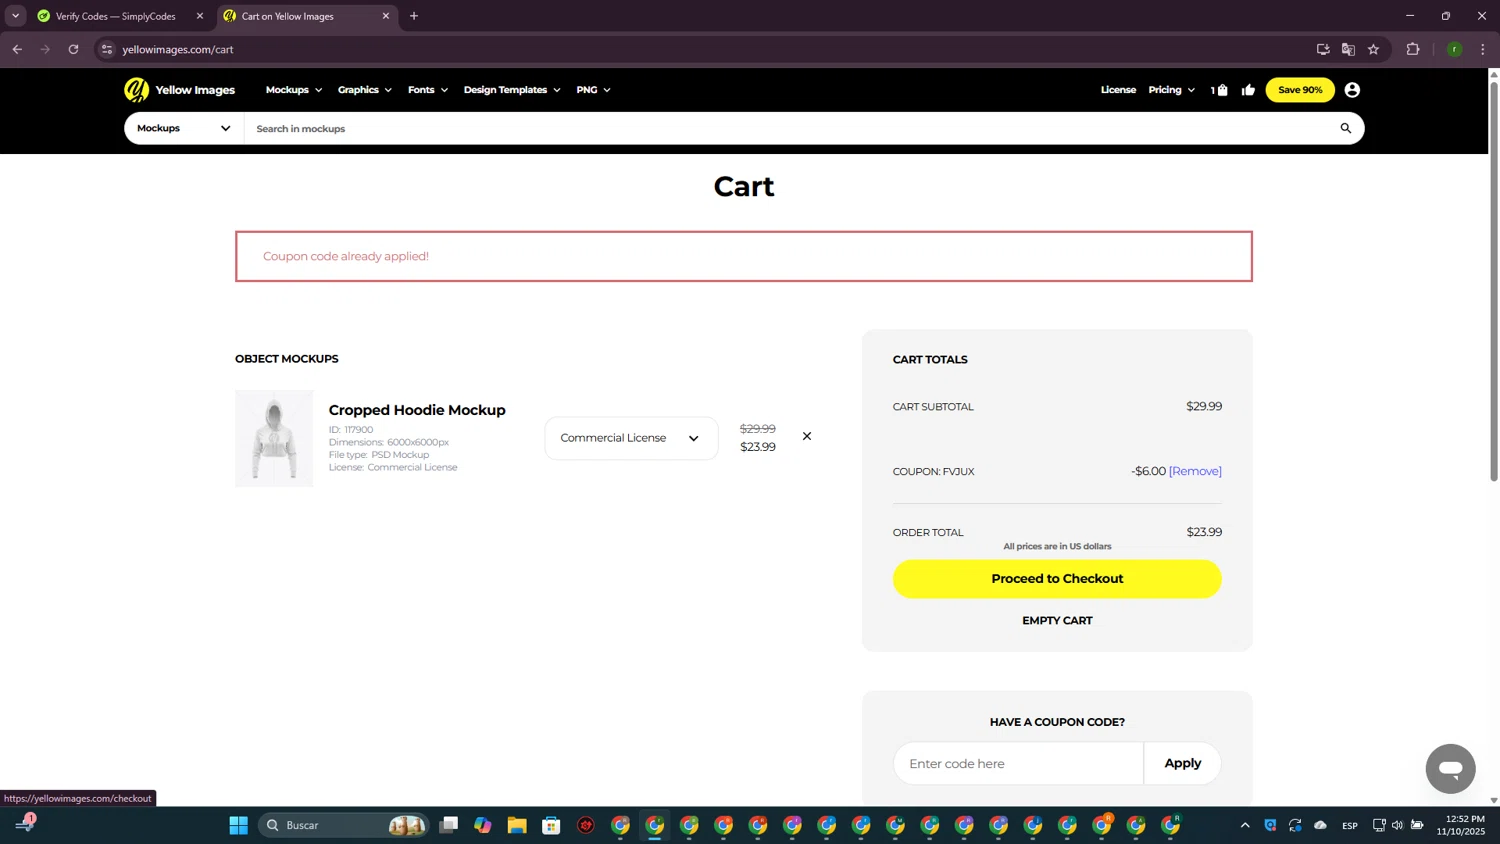Open the chat support bubble
The width and height of the screenshot is (1500, 844).
(1450, 769)
